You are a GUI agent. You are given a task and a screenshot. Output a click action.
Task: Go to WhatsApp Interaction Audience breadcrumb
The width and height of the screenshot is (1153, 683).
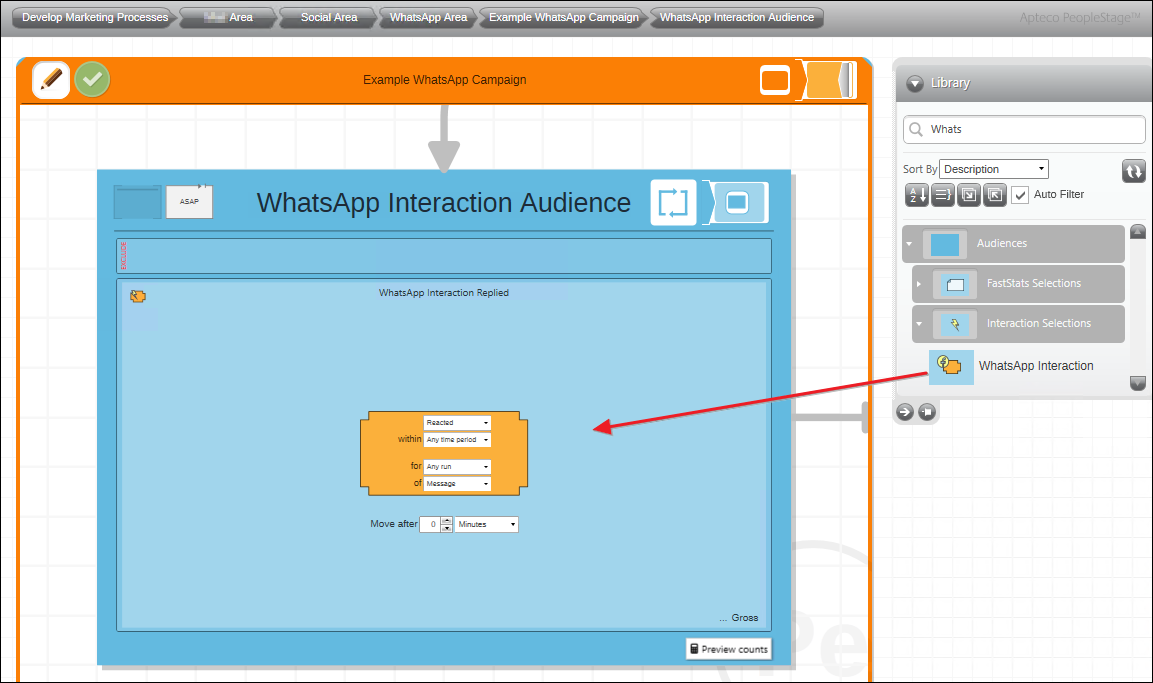pyautogui.click(x=737, y=17)
